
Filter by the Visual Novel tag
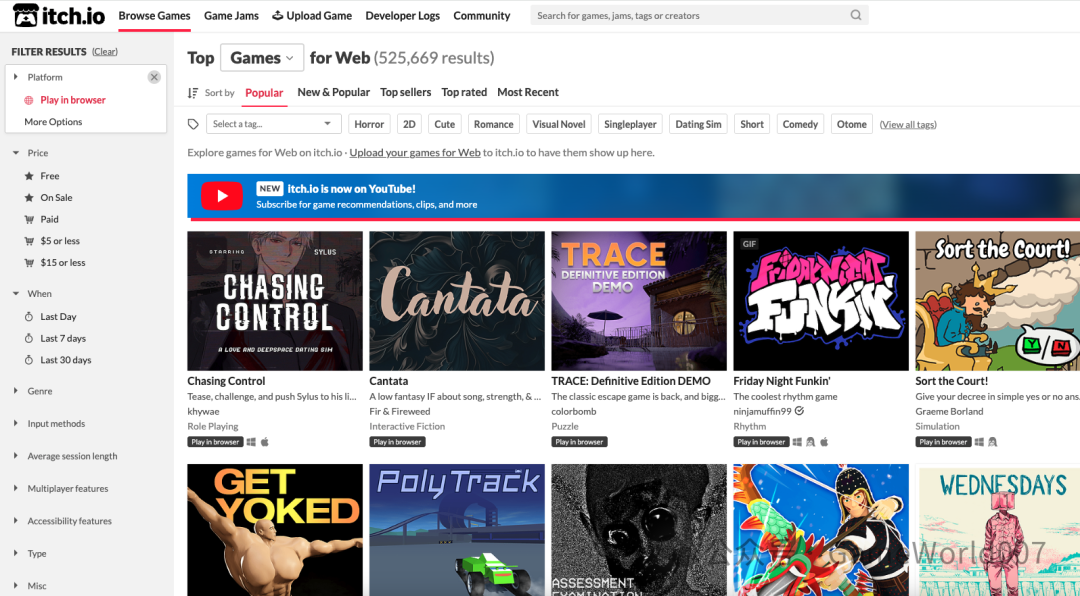[x=559, y=124]
